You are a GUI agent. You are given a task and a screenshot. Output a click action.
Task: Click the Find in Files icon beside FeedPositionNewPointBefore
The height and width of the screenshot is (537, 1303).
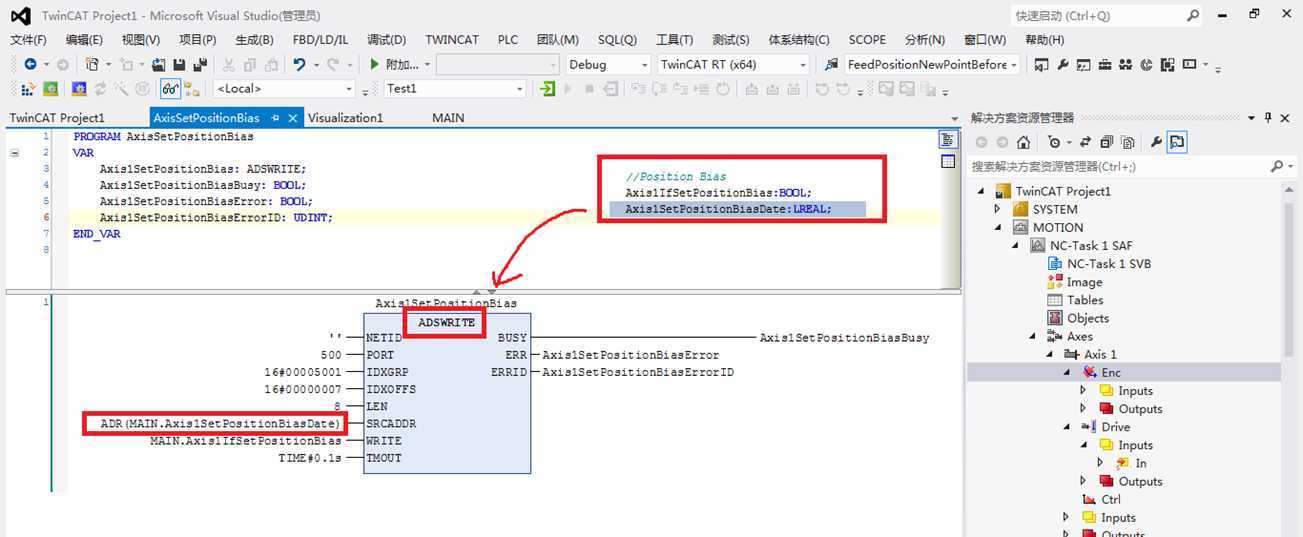[831, 64]
